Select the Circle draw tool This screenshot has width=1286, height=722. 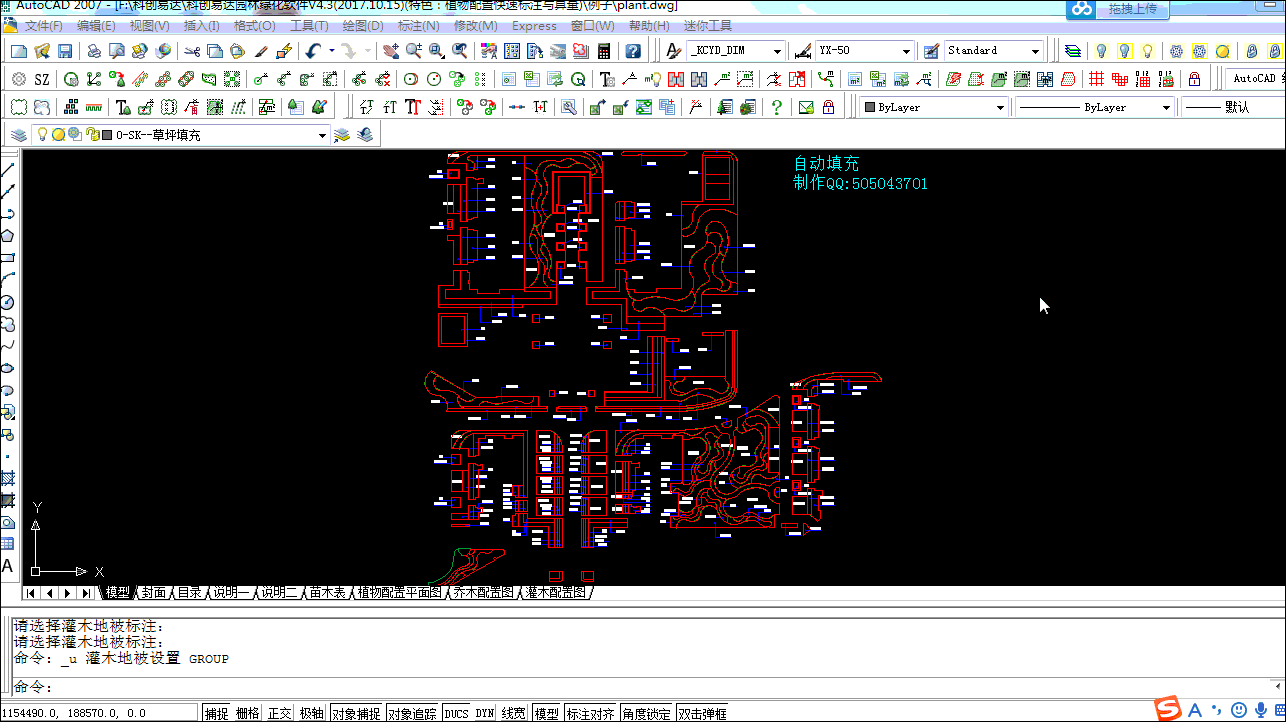8,302
